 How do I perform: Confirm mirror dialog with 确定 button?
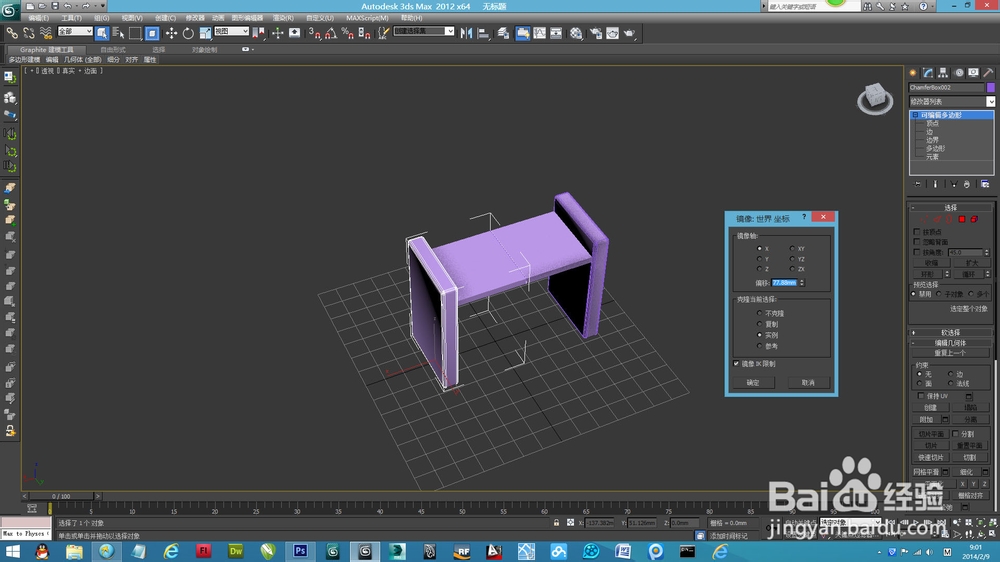coord(753,383)
